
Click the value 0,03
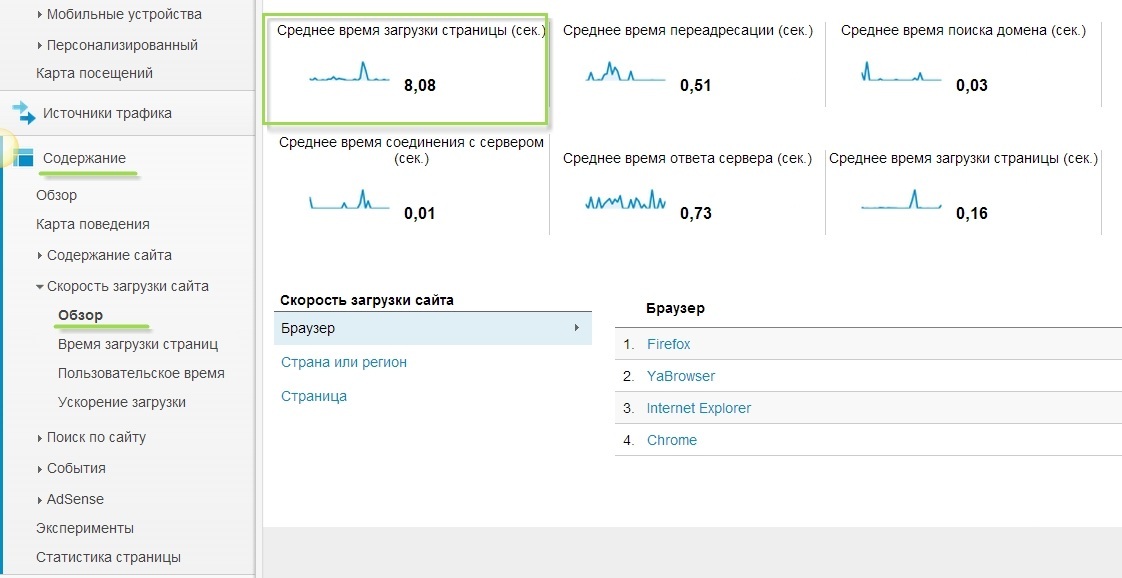(972, 86)
